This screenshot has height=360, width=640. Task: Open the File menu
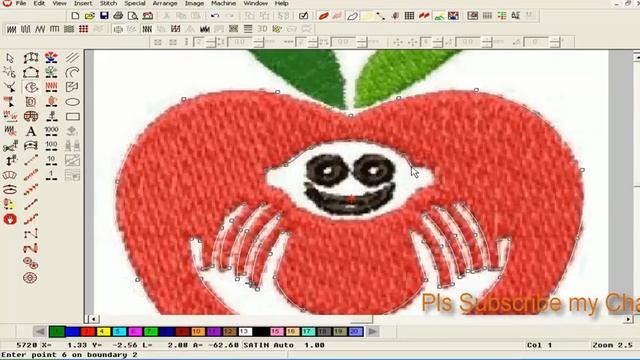click(21, 3)
